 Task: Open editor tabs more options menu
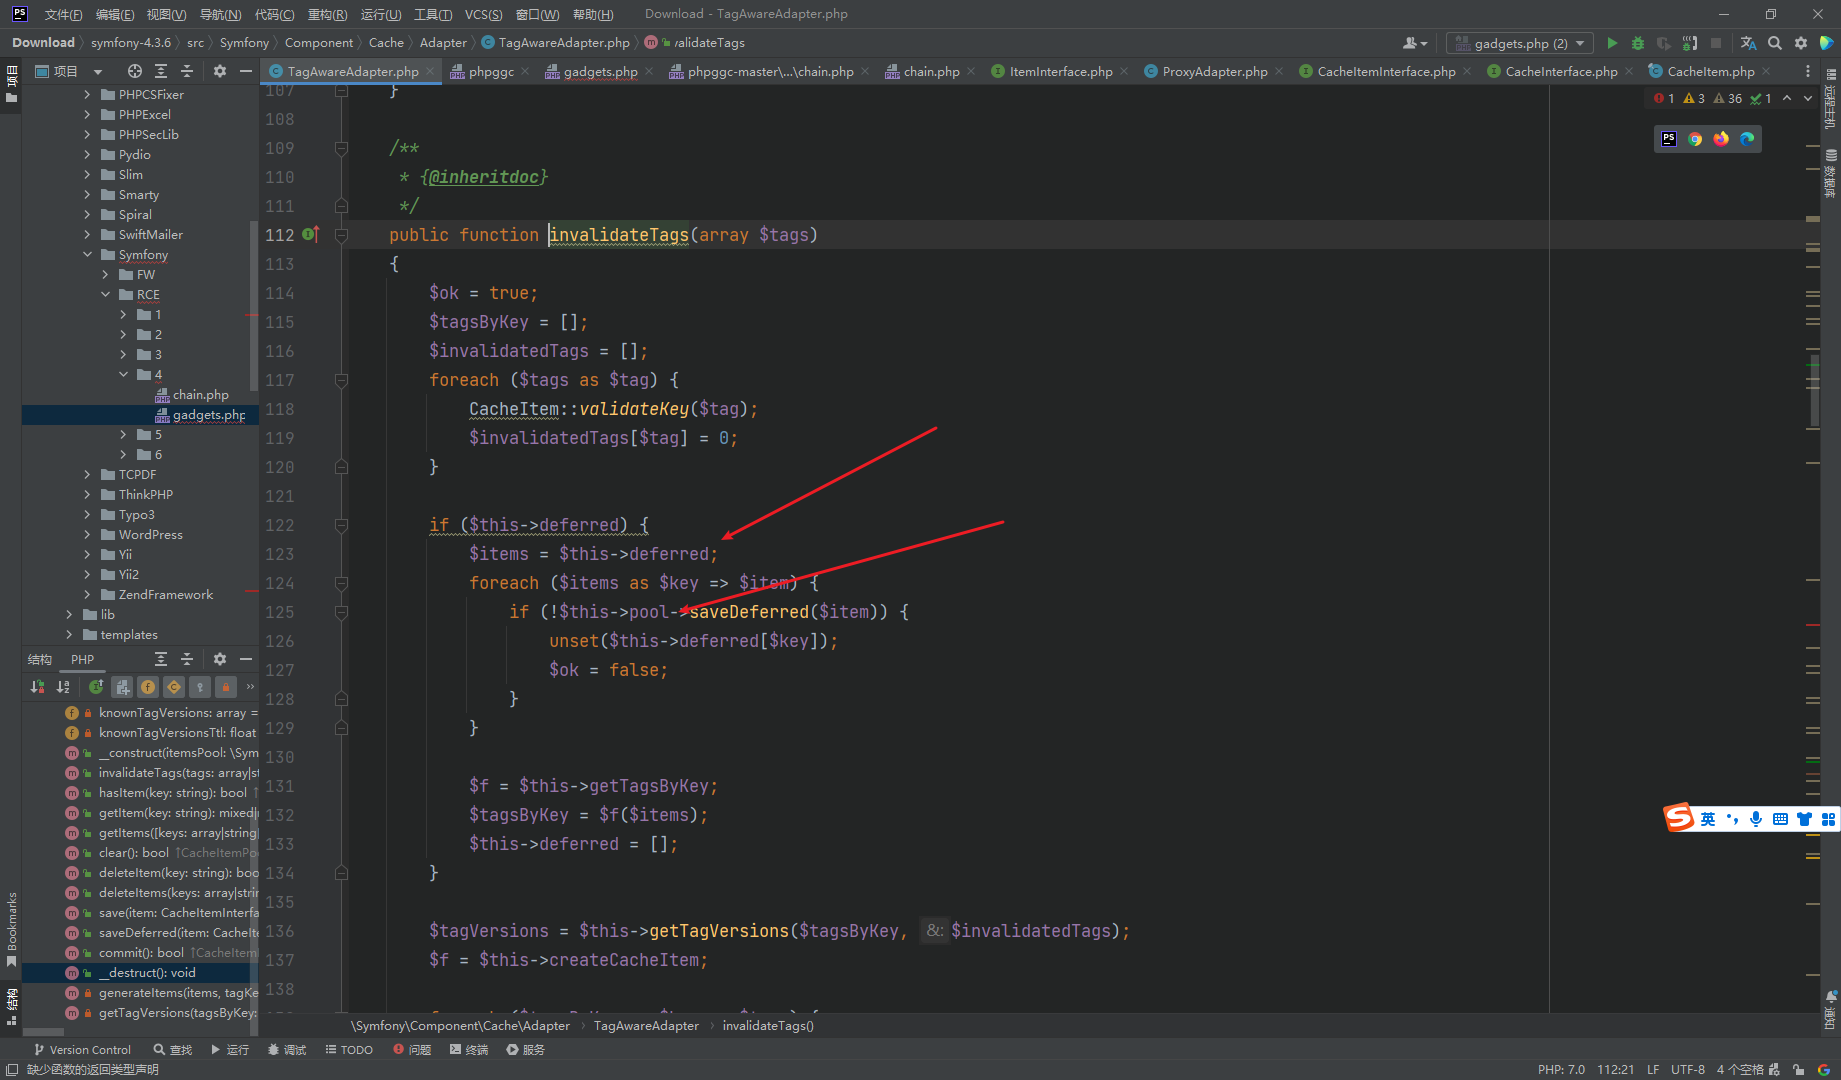[x=1807, y=71]
